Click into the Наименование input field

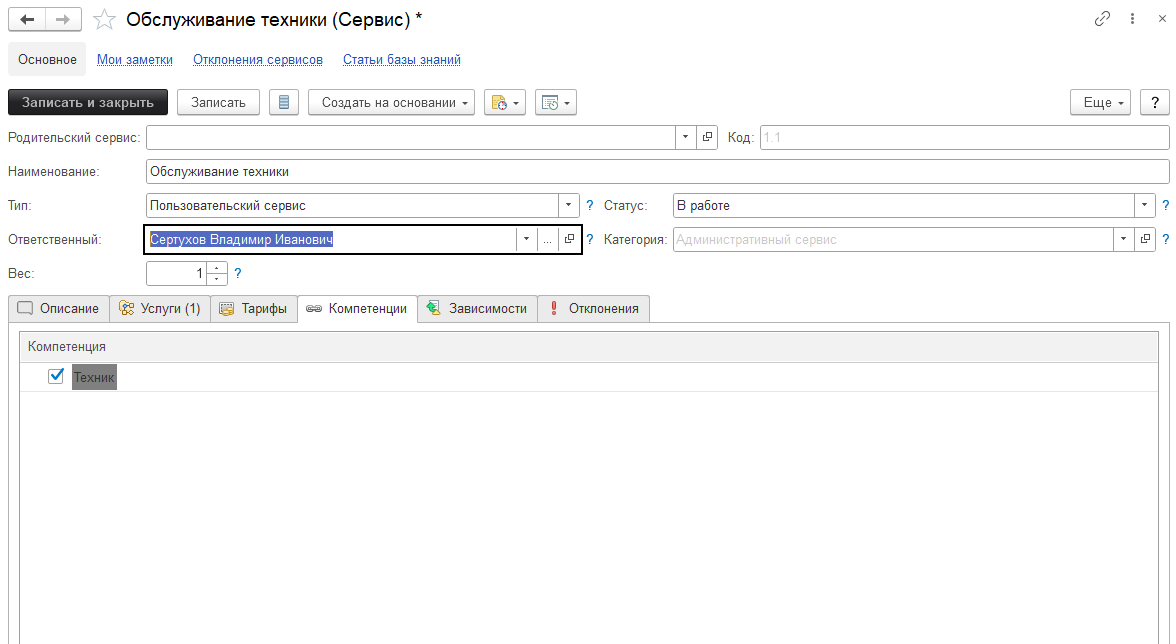point(656,171)
